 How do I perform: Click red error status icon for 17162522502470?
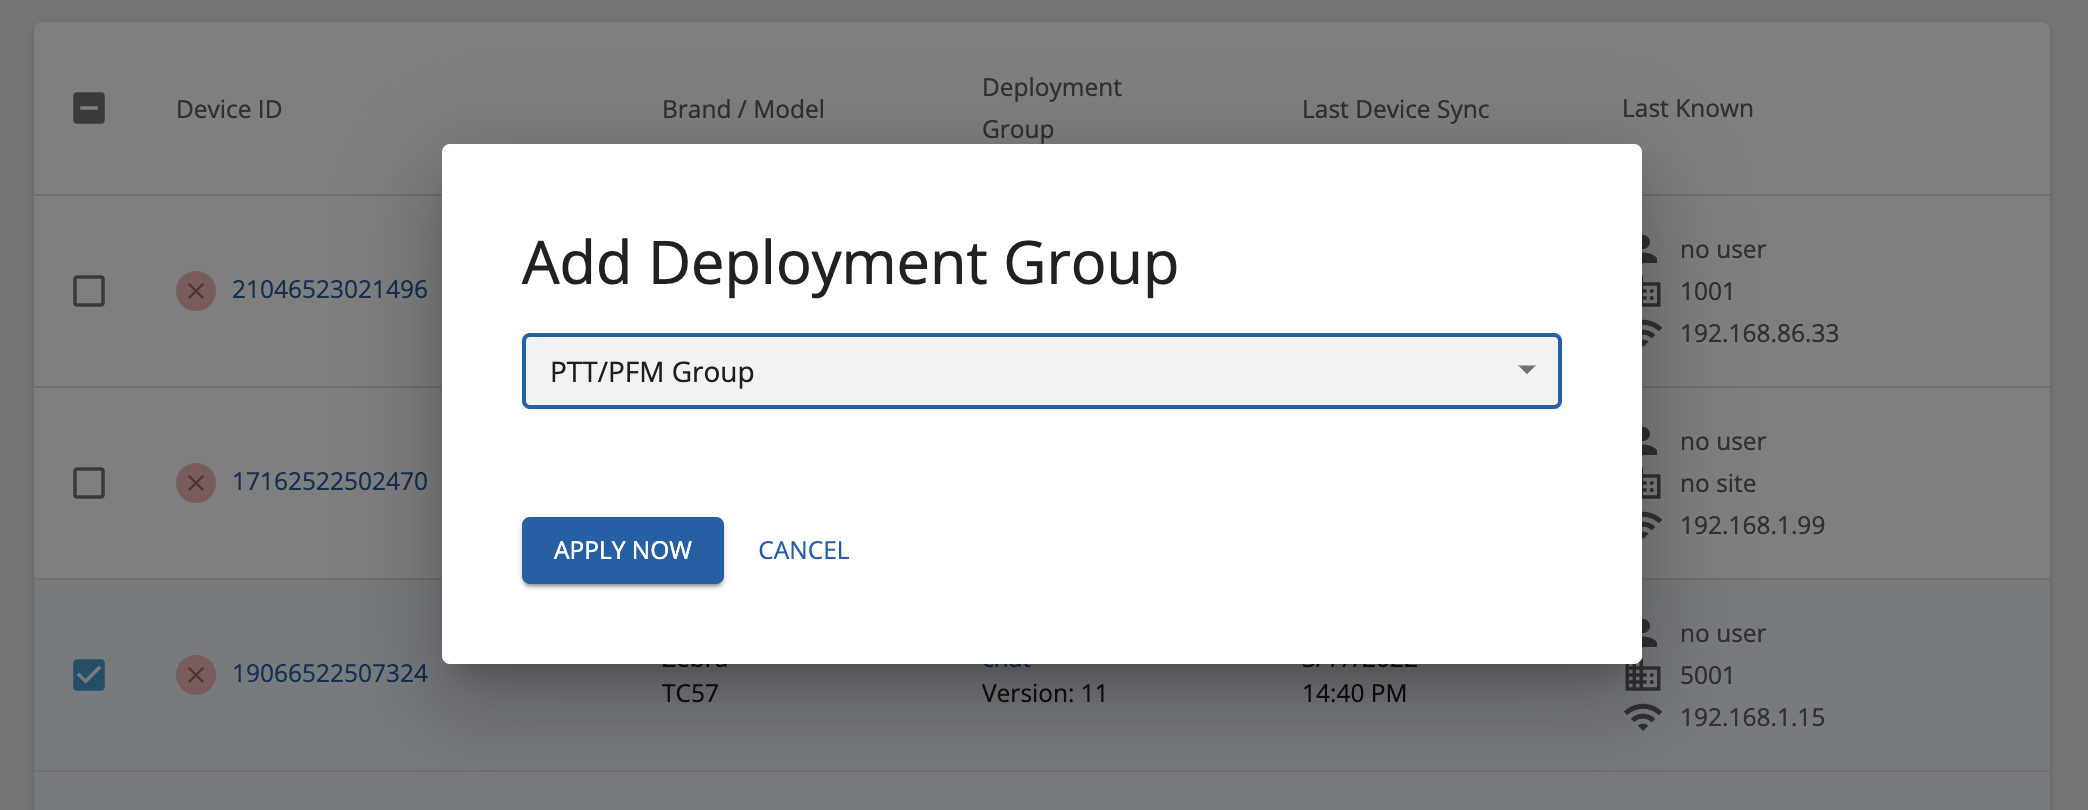(x=196, y=483)
